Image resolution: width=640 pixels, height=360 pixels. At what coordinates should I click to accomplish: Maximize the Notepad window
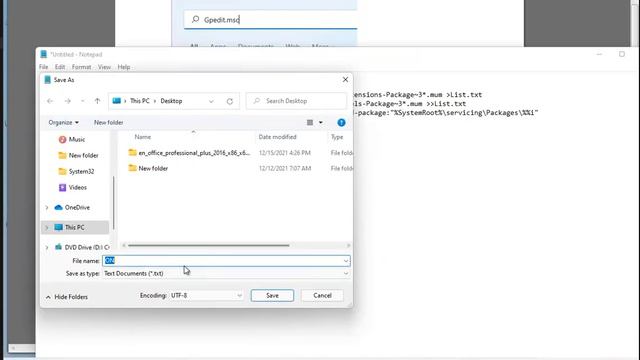[x=622, y=54]
